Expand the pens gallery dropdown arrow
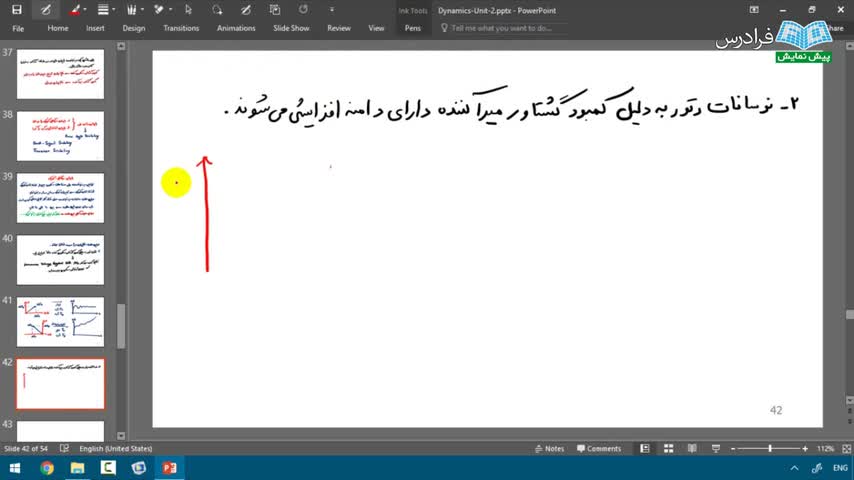 click(142, 10)
